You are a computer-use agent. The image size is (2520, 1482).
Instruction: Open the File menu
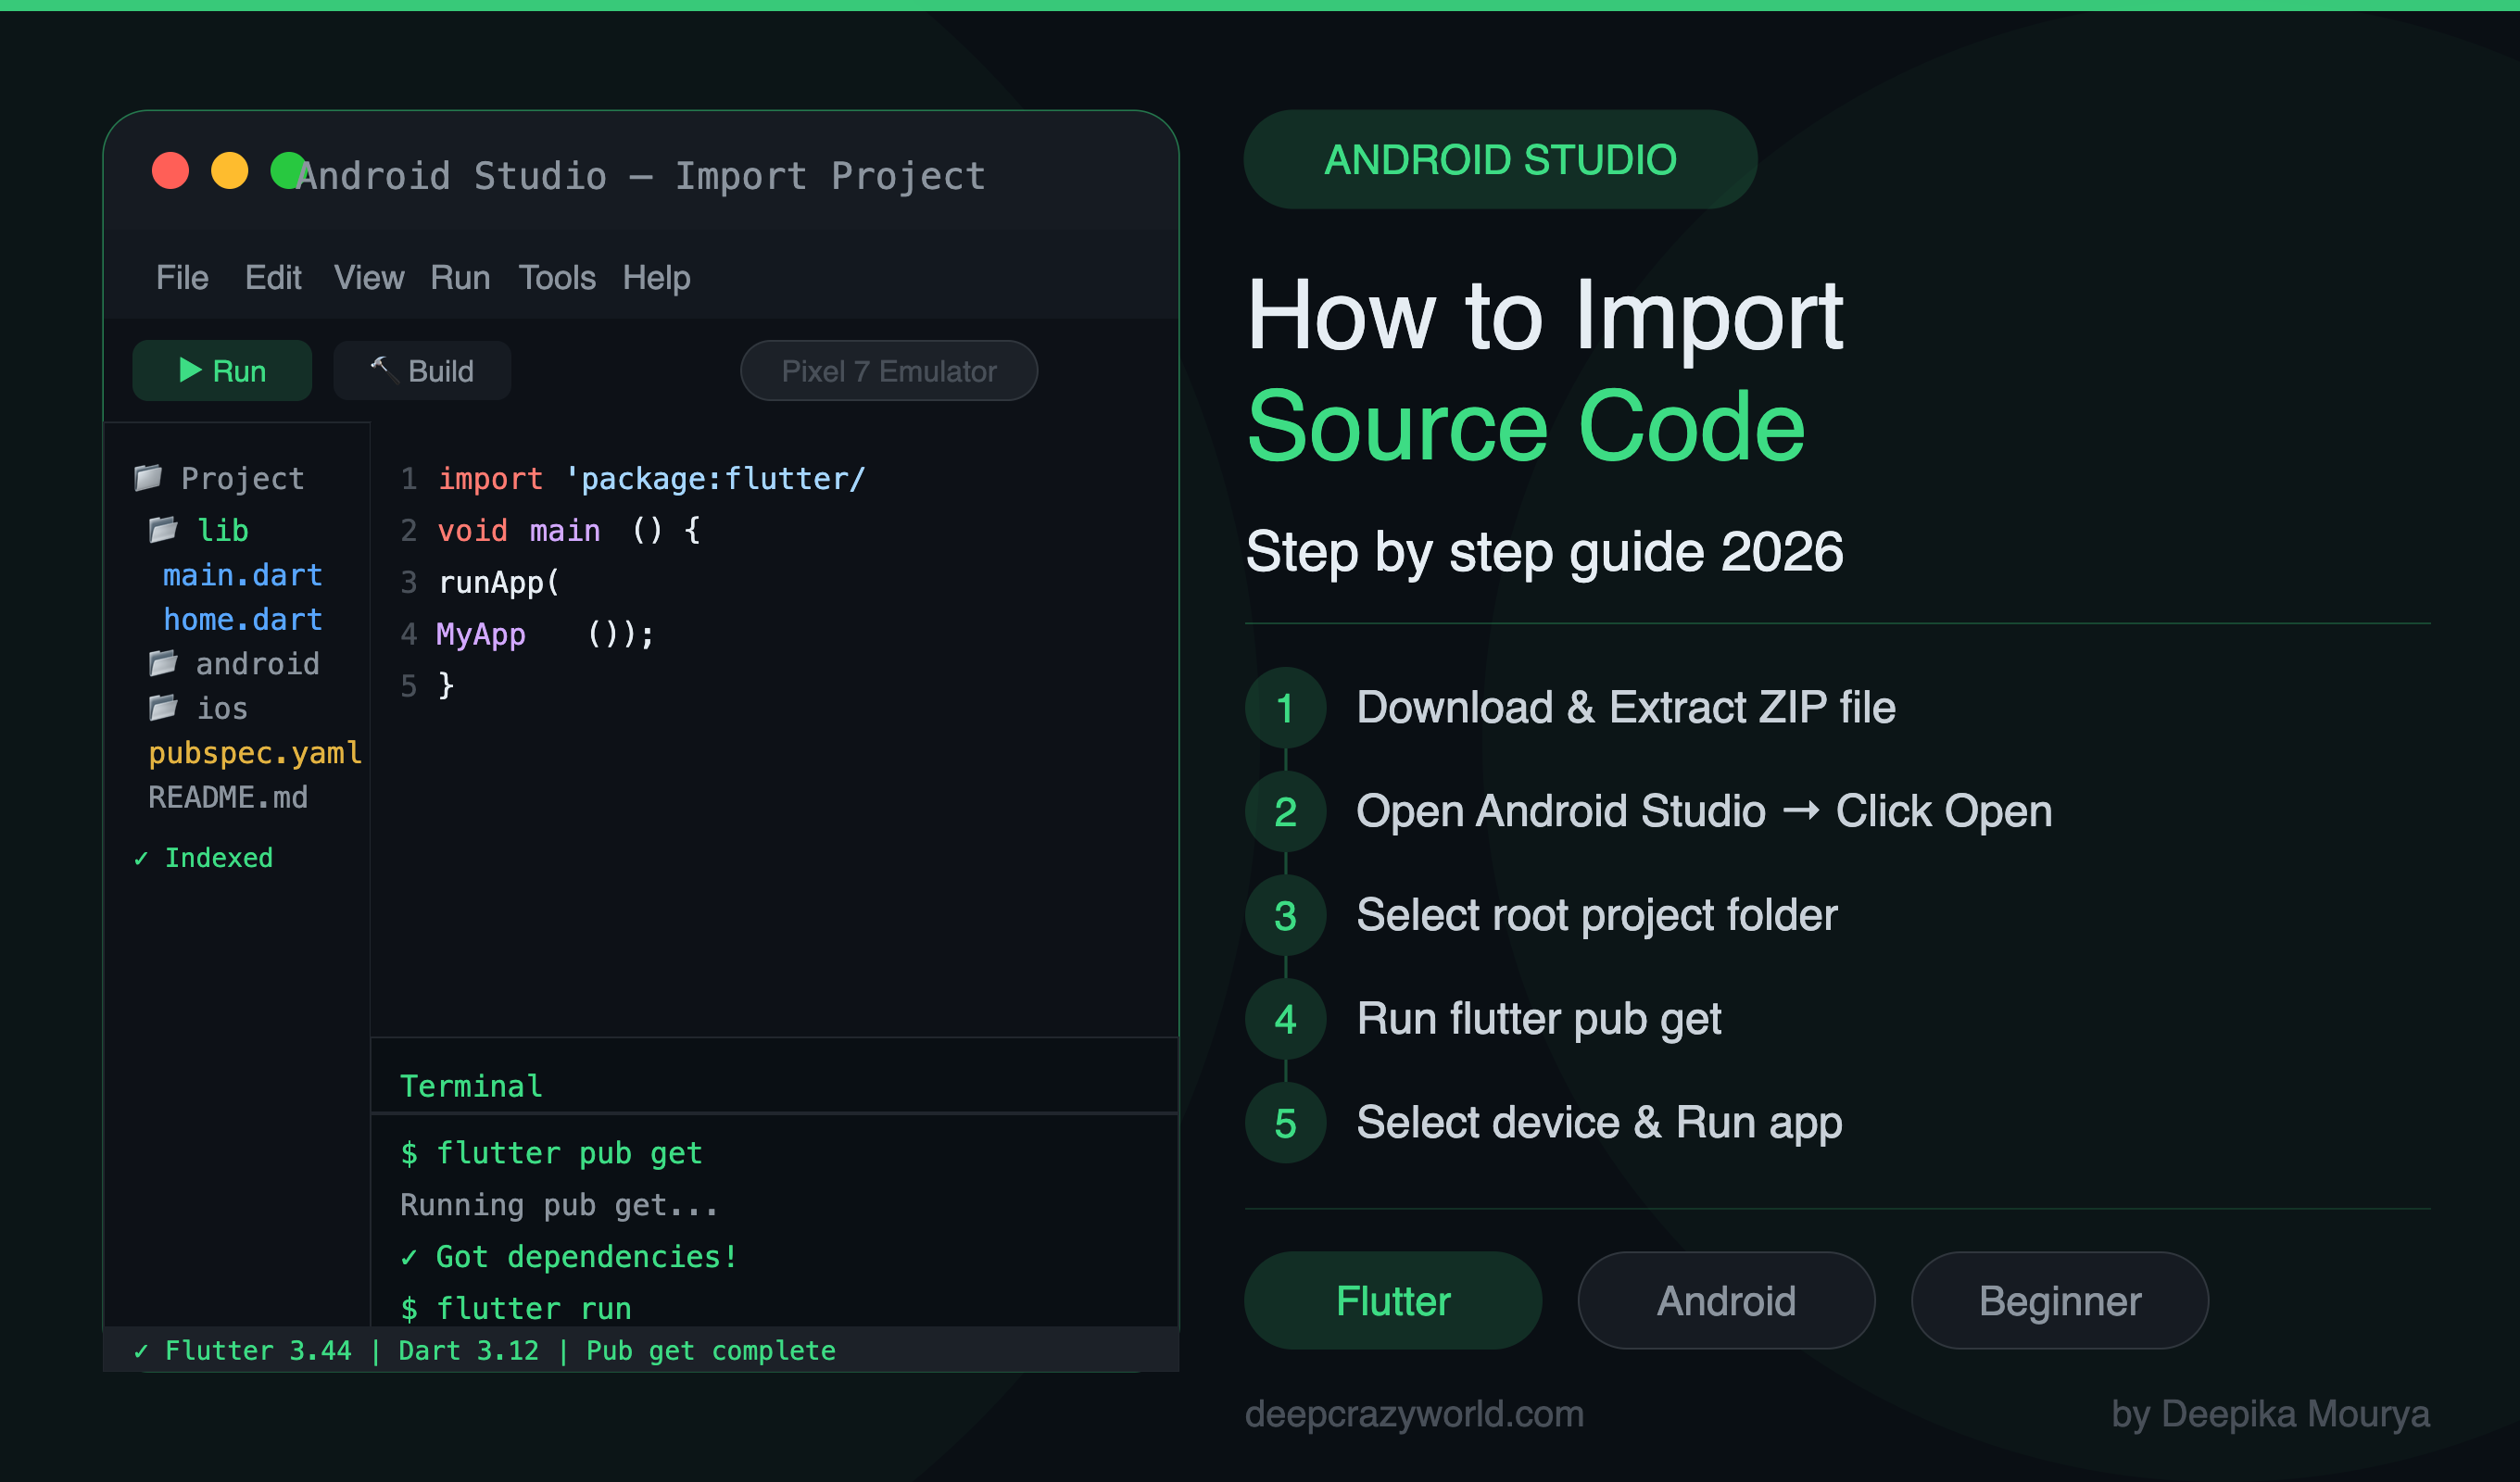tap(182, 277)
